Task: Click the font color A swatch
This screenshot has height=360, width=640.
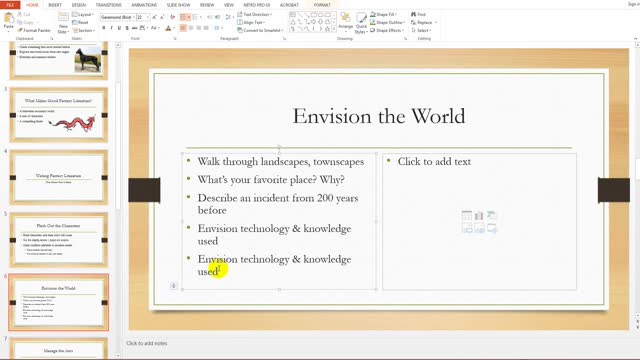Action: tap(168, 28)
